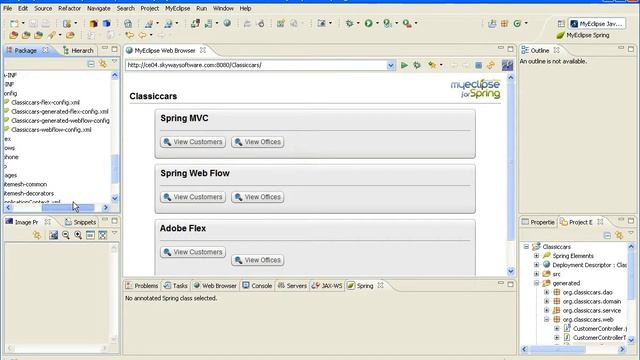Image resolution: width=640 pixels, height=360 pixels.
Task: Click View Customers under Spring Web Flow
Action: click(193, 197)
